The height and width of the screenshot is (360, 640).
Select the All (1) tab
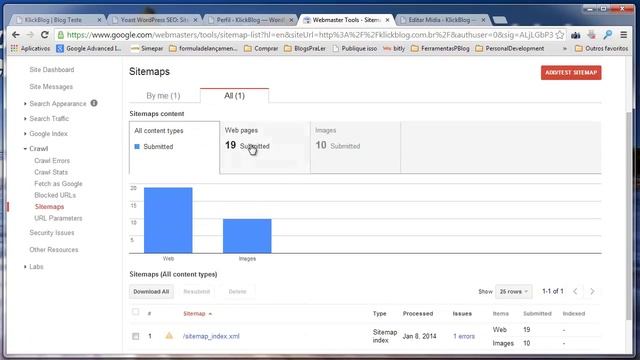pyautogui.click(x=234, y=96)
